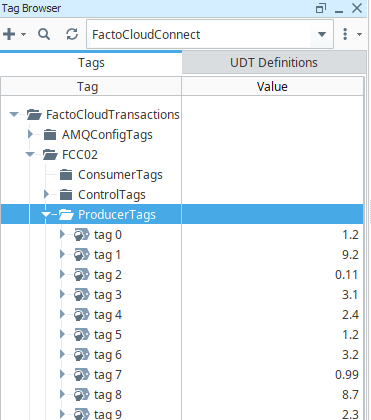Select the FactoCloudTransactions tree label
Image resolution: width=371 pixels, height=420 pixels.
(x=113, y=115)
